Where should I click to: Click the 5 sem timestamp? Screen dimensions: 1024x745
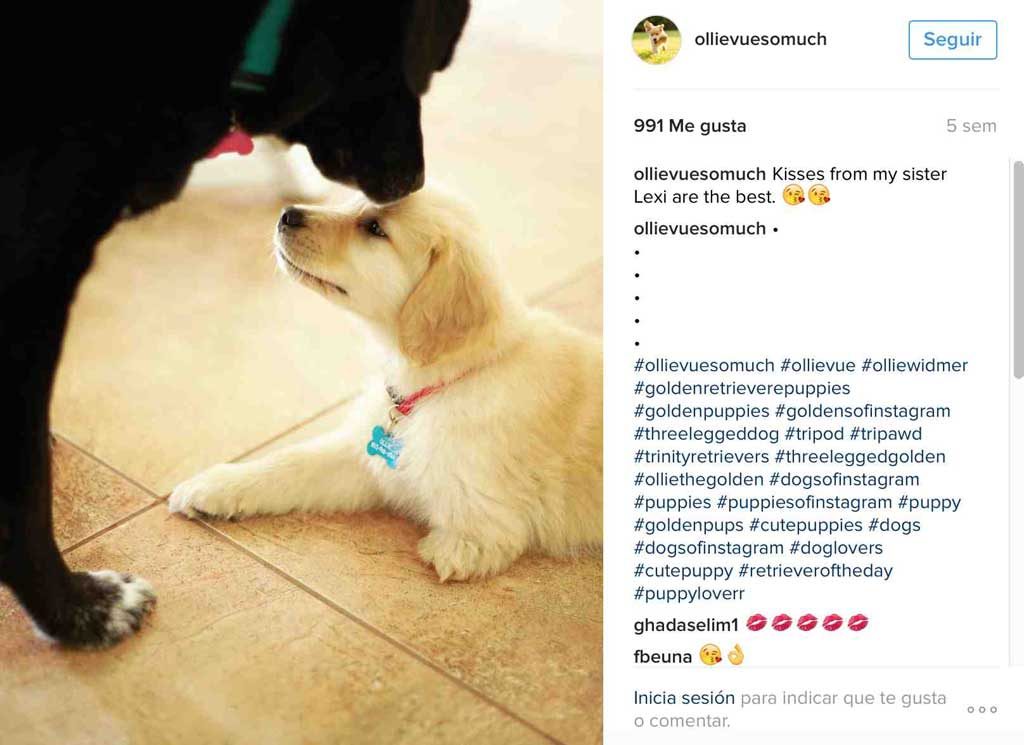pyautogui.click(x=971, y=126)
